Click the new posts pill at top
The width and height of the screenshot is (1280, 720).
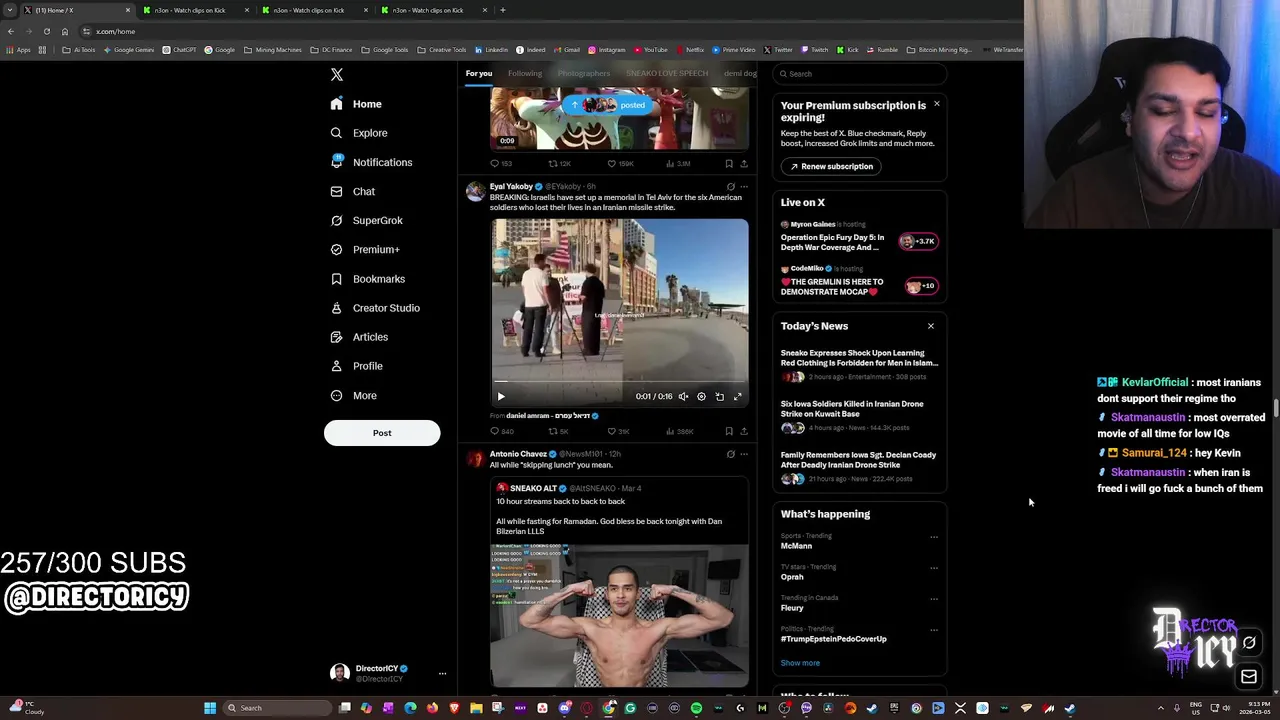(608, 105)
